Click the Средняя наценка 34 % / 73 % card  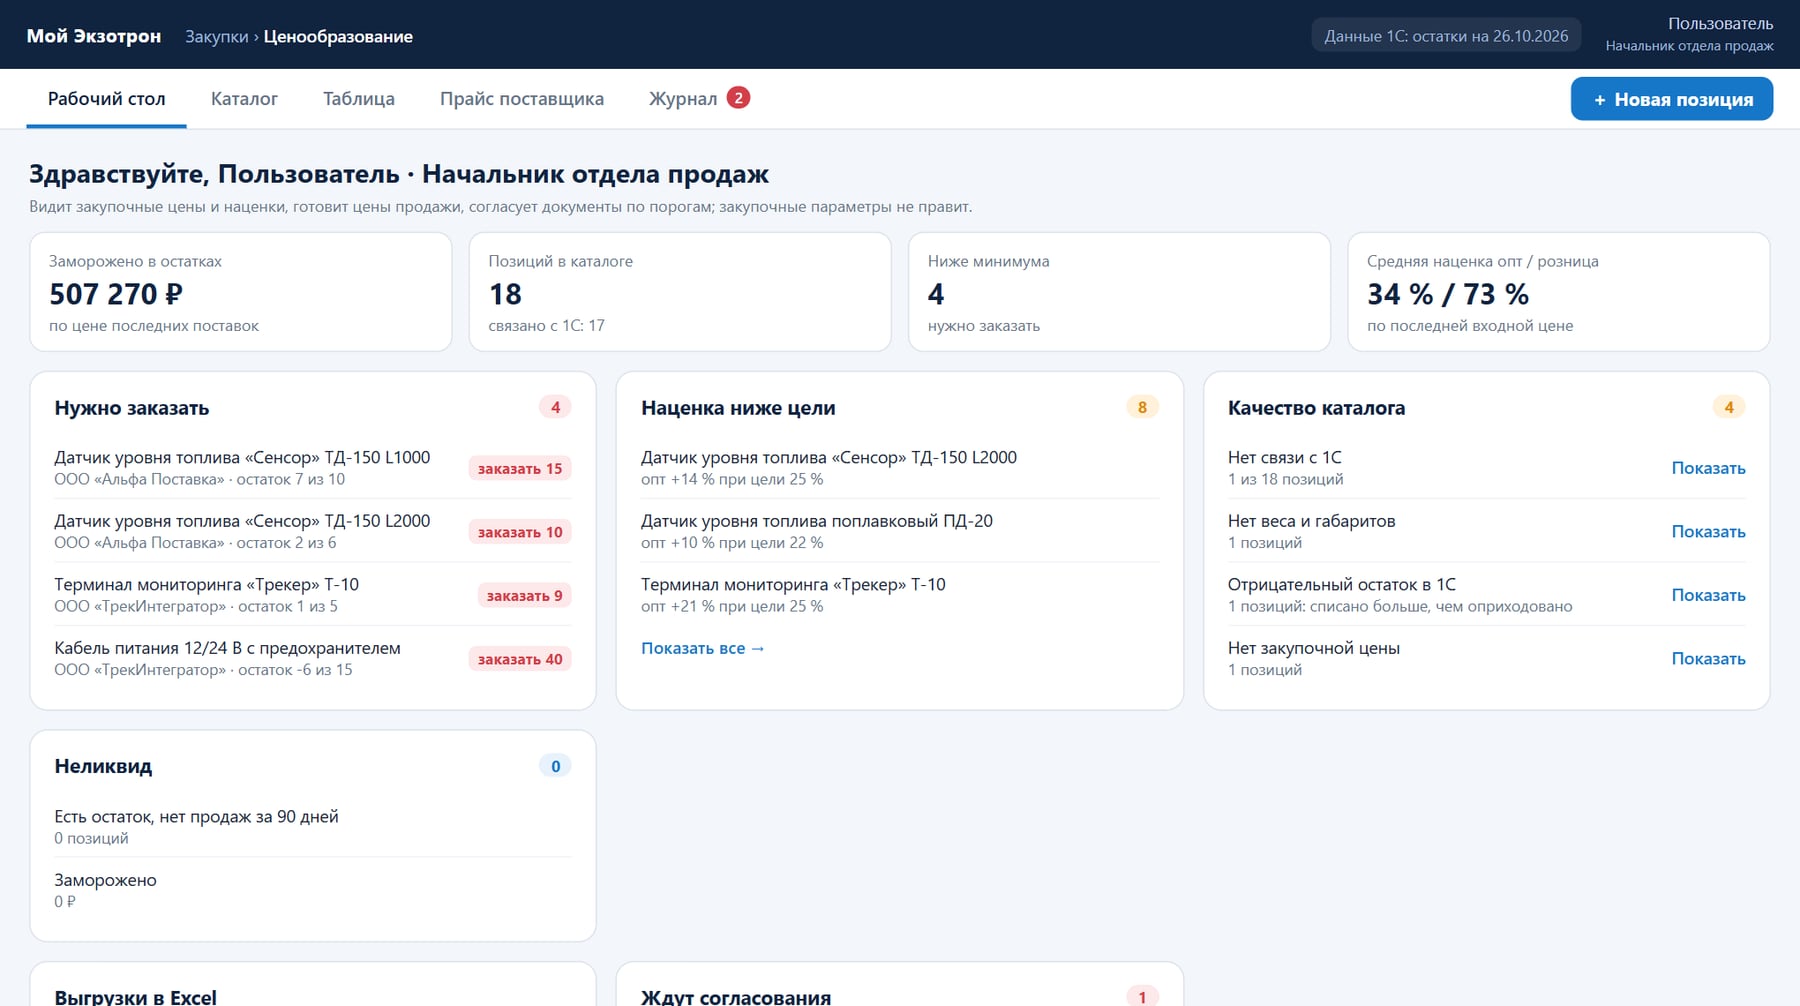1559,292
